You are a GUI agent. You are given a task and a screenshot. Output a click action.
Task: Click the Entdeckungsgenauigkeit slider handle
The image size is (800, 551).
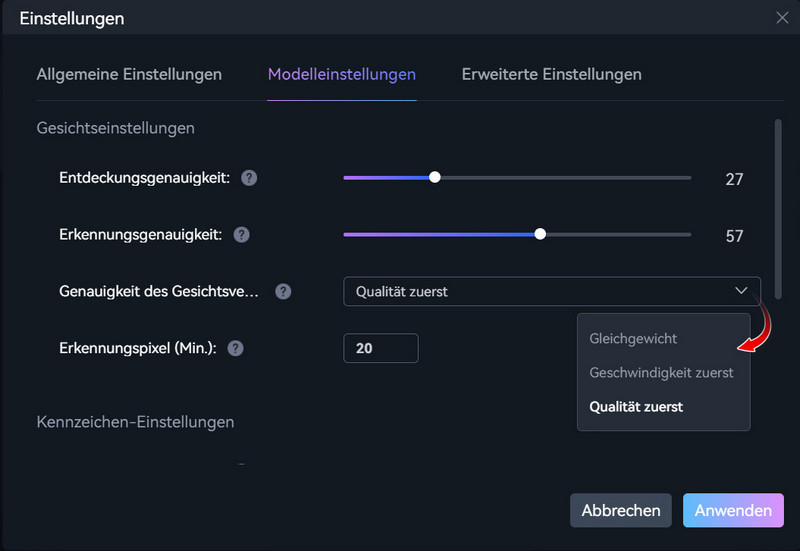click(x=435, y=178)
